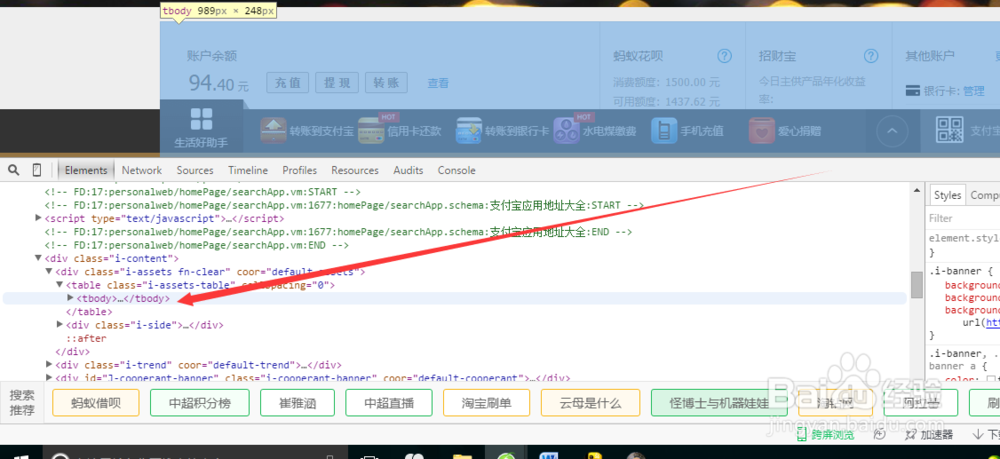Switch to the Network tab
This screenshot has height=459, width=1000.
(142, 170)
